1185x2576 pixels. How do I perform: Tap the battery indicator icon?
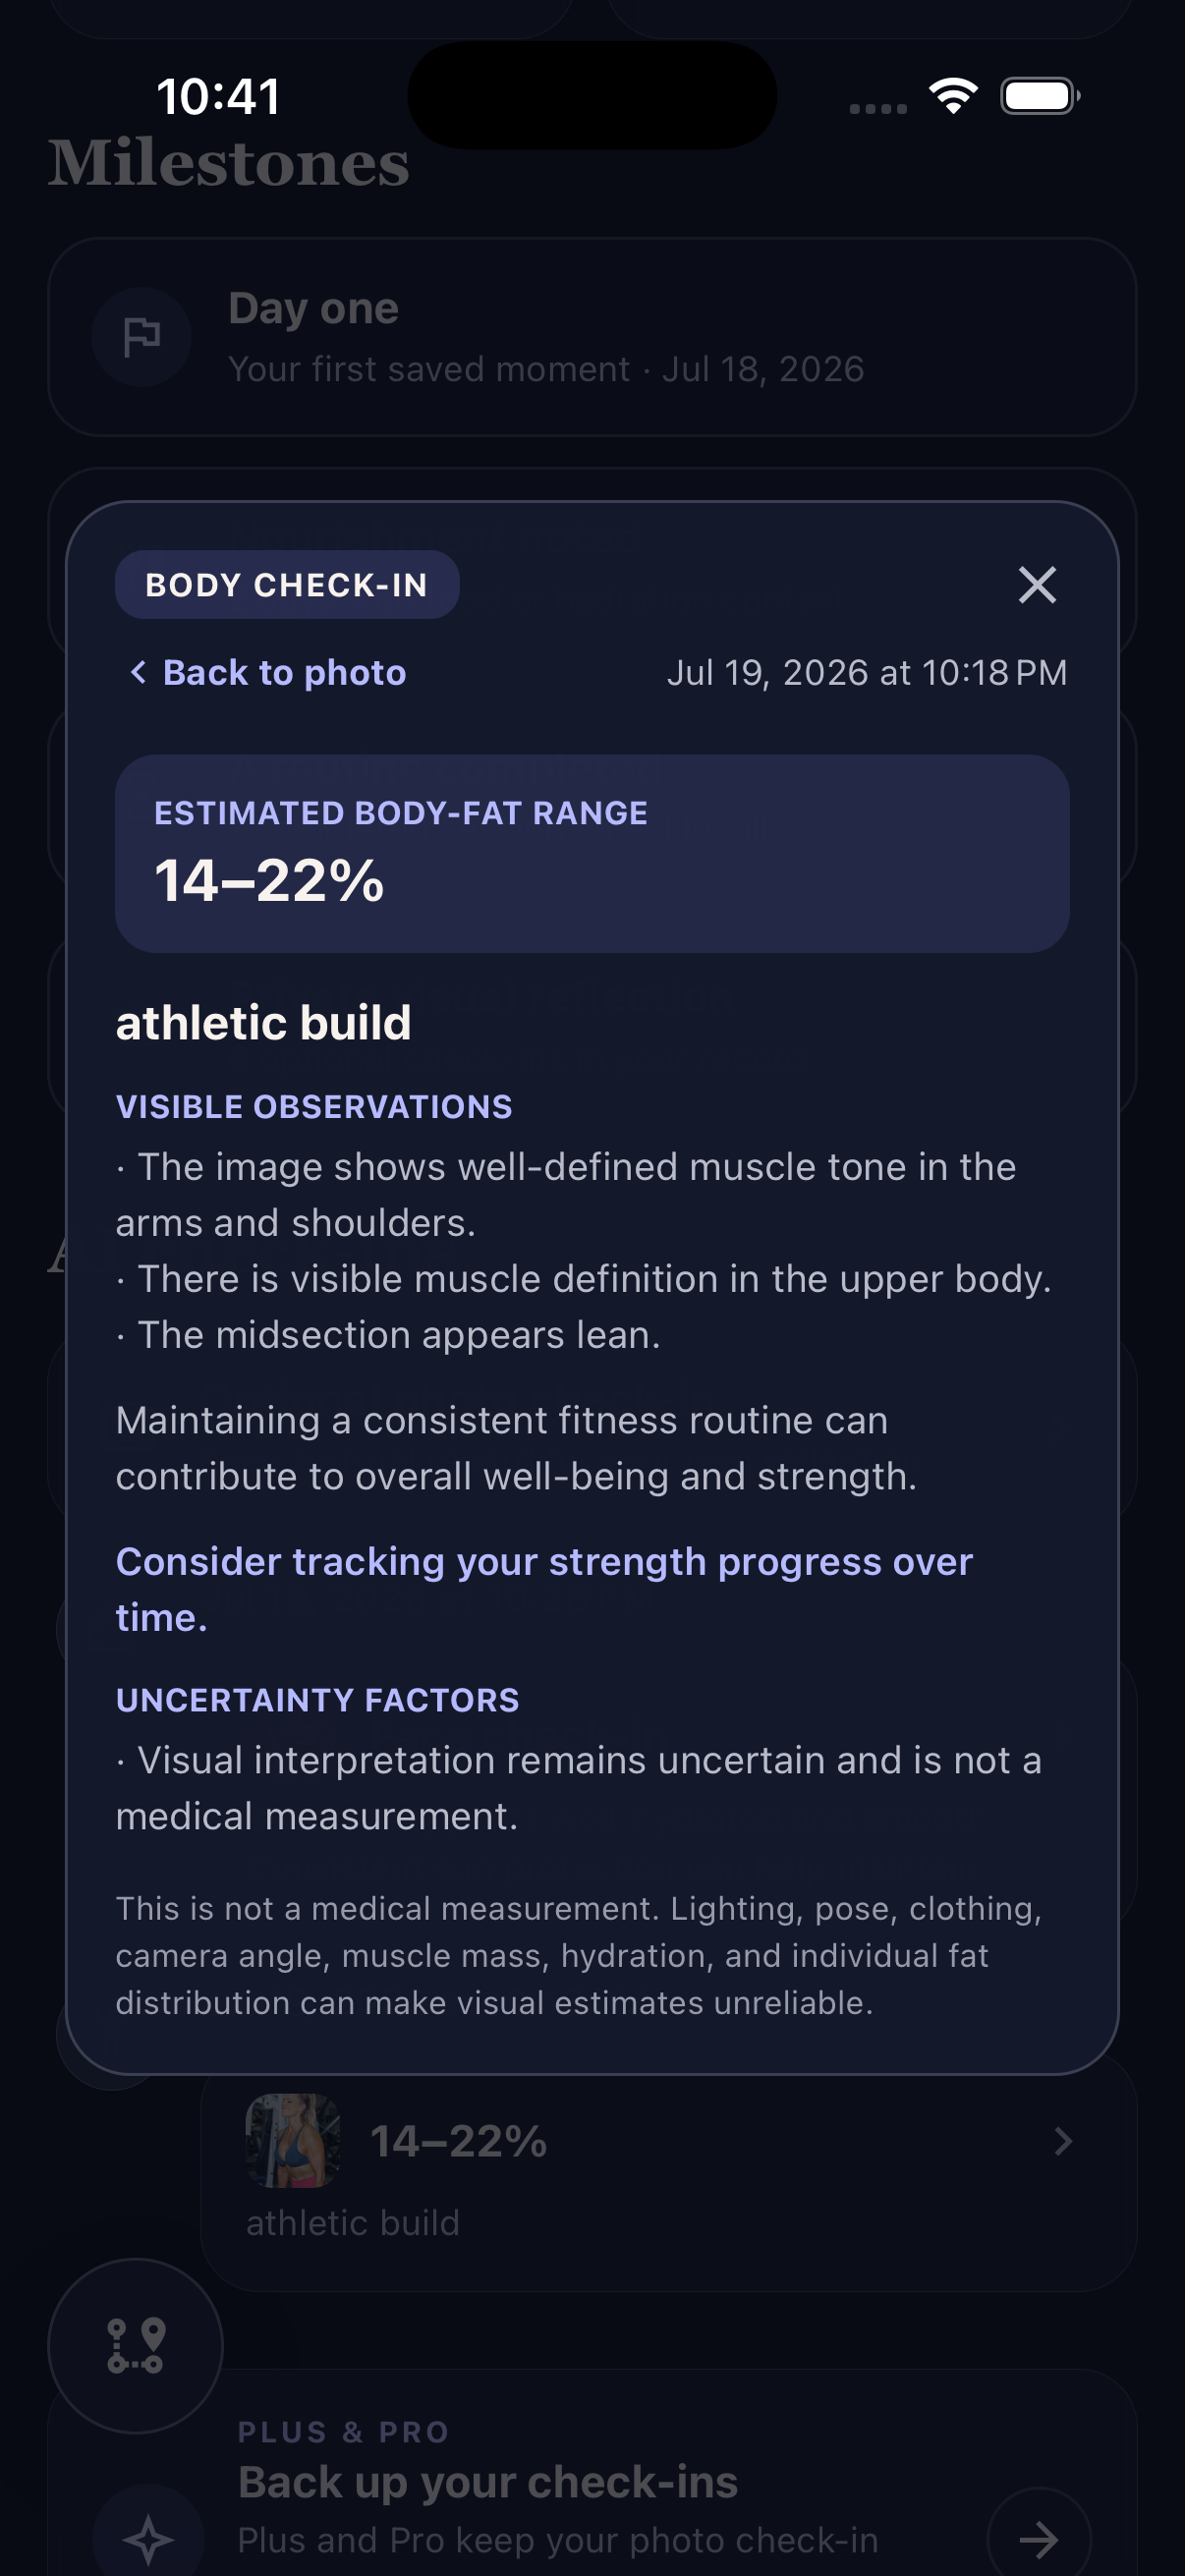point(1040,96)
